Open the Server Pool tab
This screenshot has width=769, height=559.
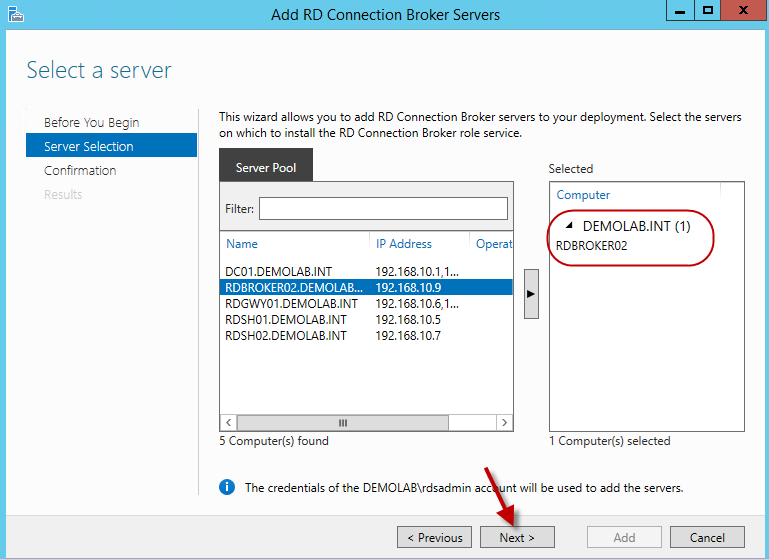pos(266,167)
